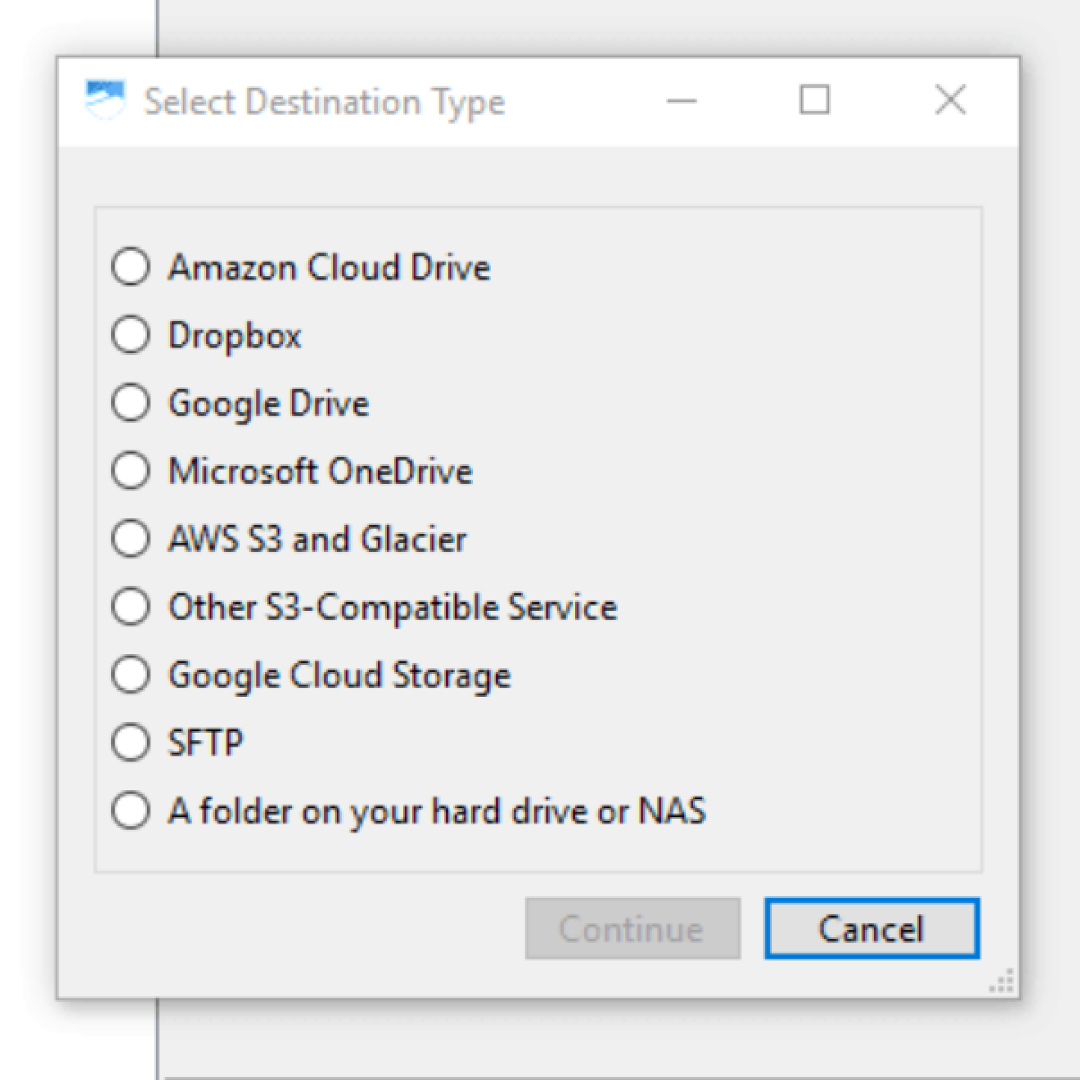
Task: Close the Select Destination Type dialog
Action: click(x=951, y=101)
